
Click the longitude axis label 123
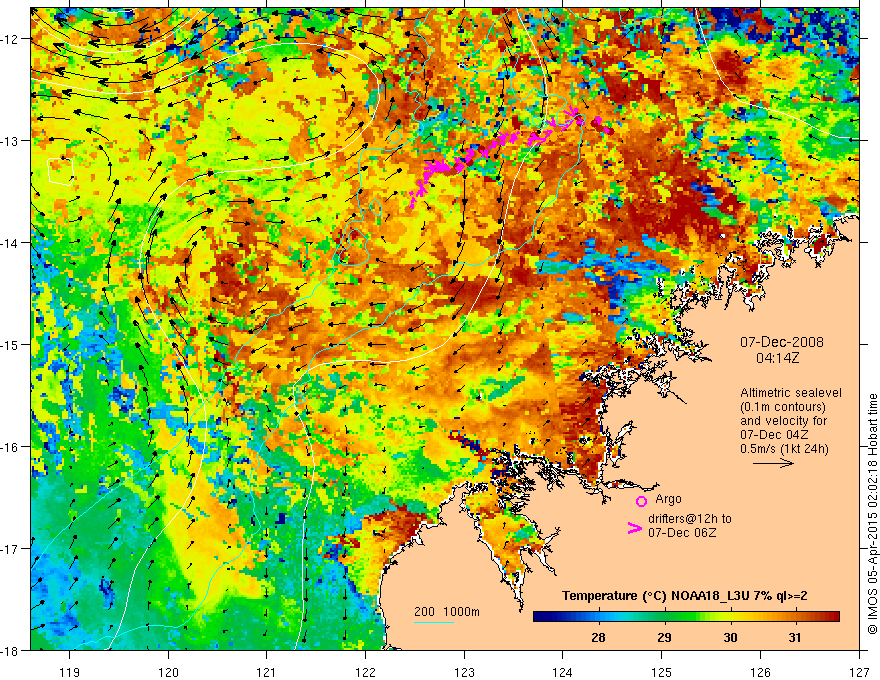464,672
